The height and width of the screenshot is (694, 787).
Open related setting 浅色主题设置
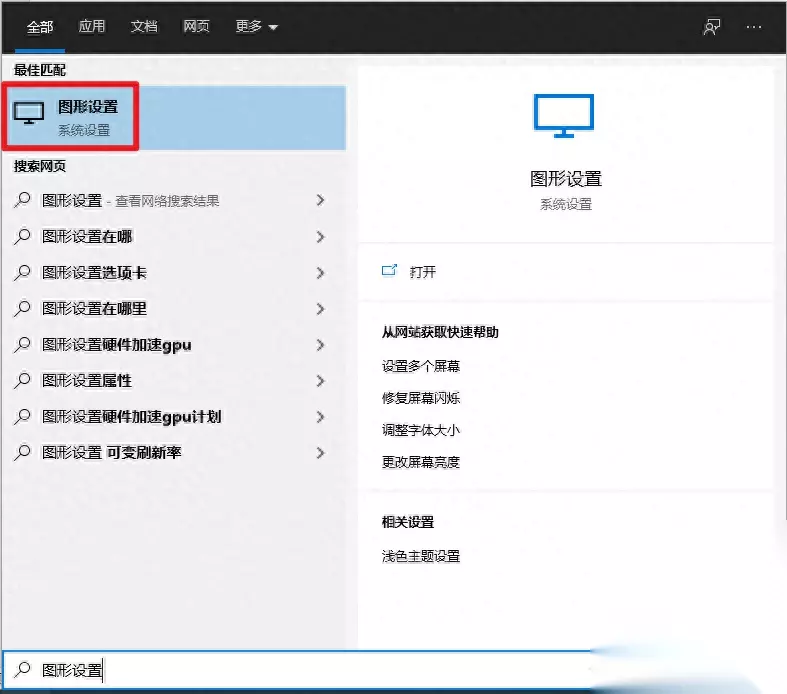coord(421,556)
